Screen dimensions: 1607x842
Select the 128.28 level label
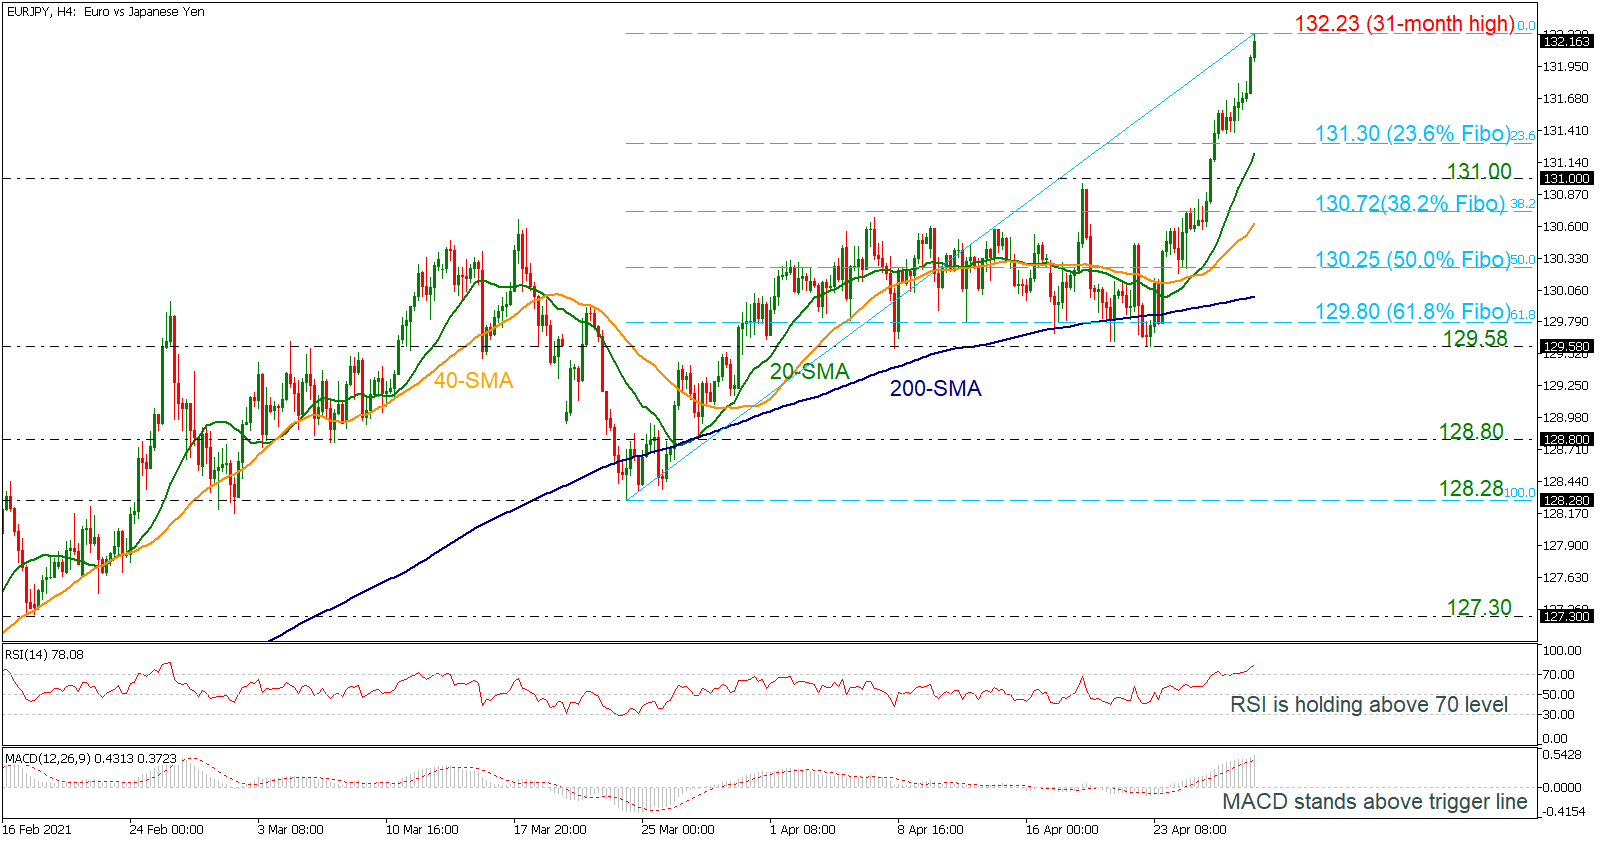(x=1471, y=489)
